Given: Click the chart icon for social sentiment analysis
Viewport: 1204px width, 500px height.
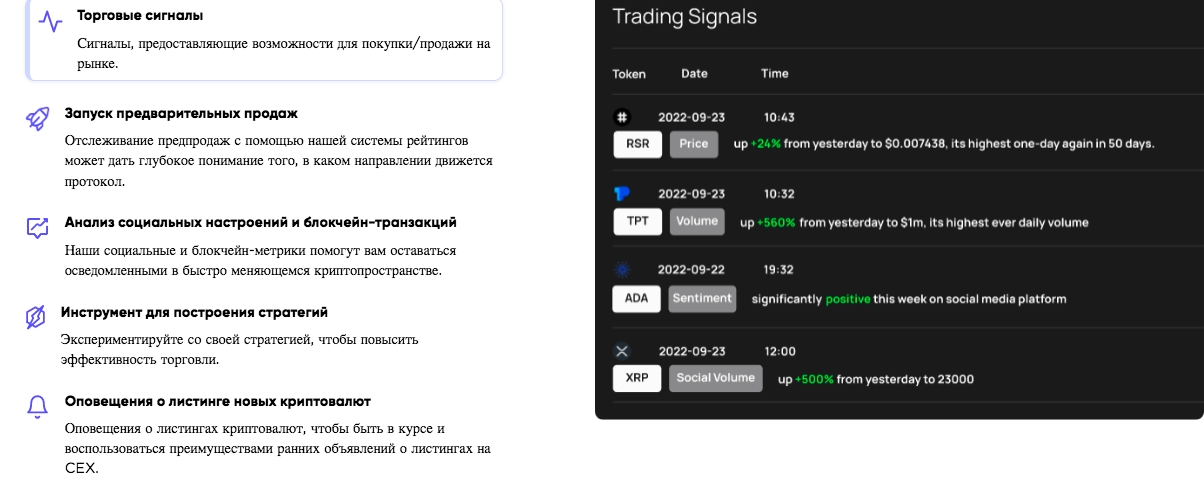Looking at the screenshot, I should tap(37, 227).
